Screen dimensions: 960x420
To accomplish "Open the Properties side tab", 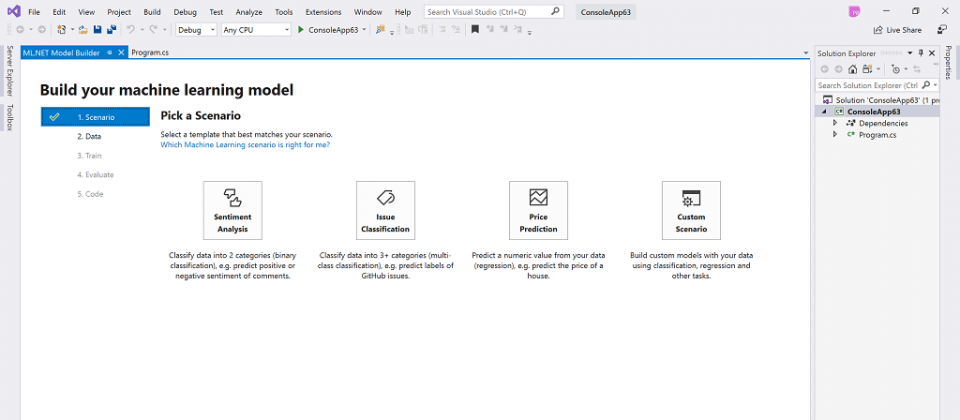I will point(948,62).
